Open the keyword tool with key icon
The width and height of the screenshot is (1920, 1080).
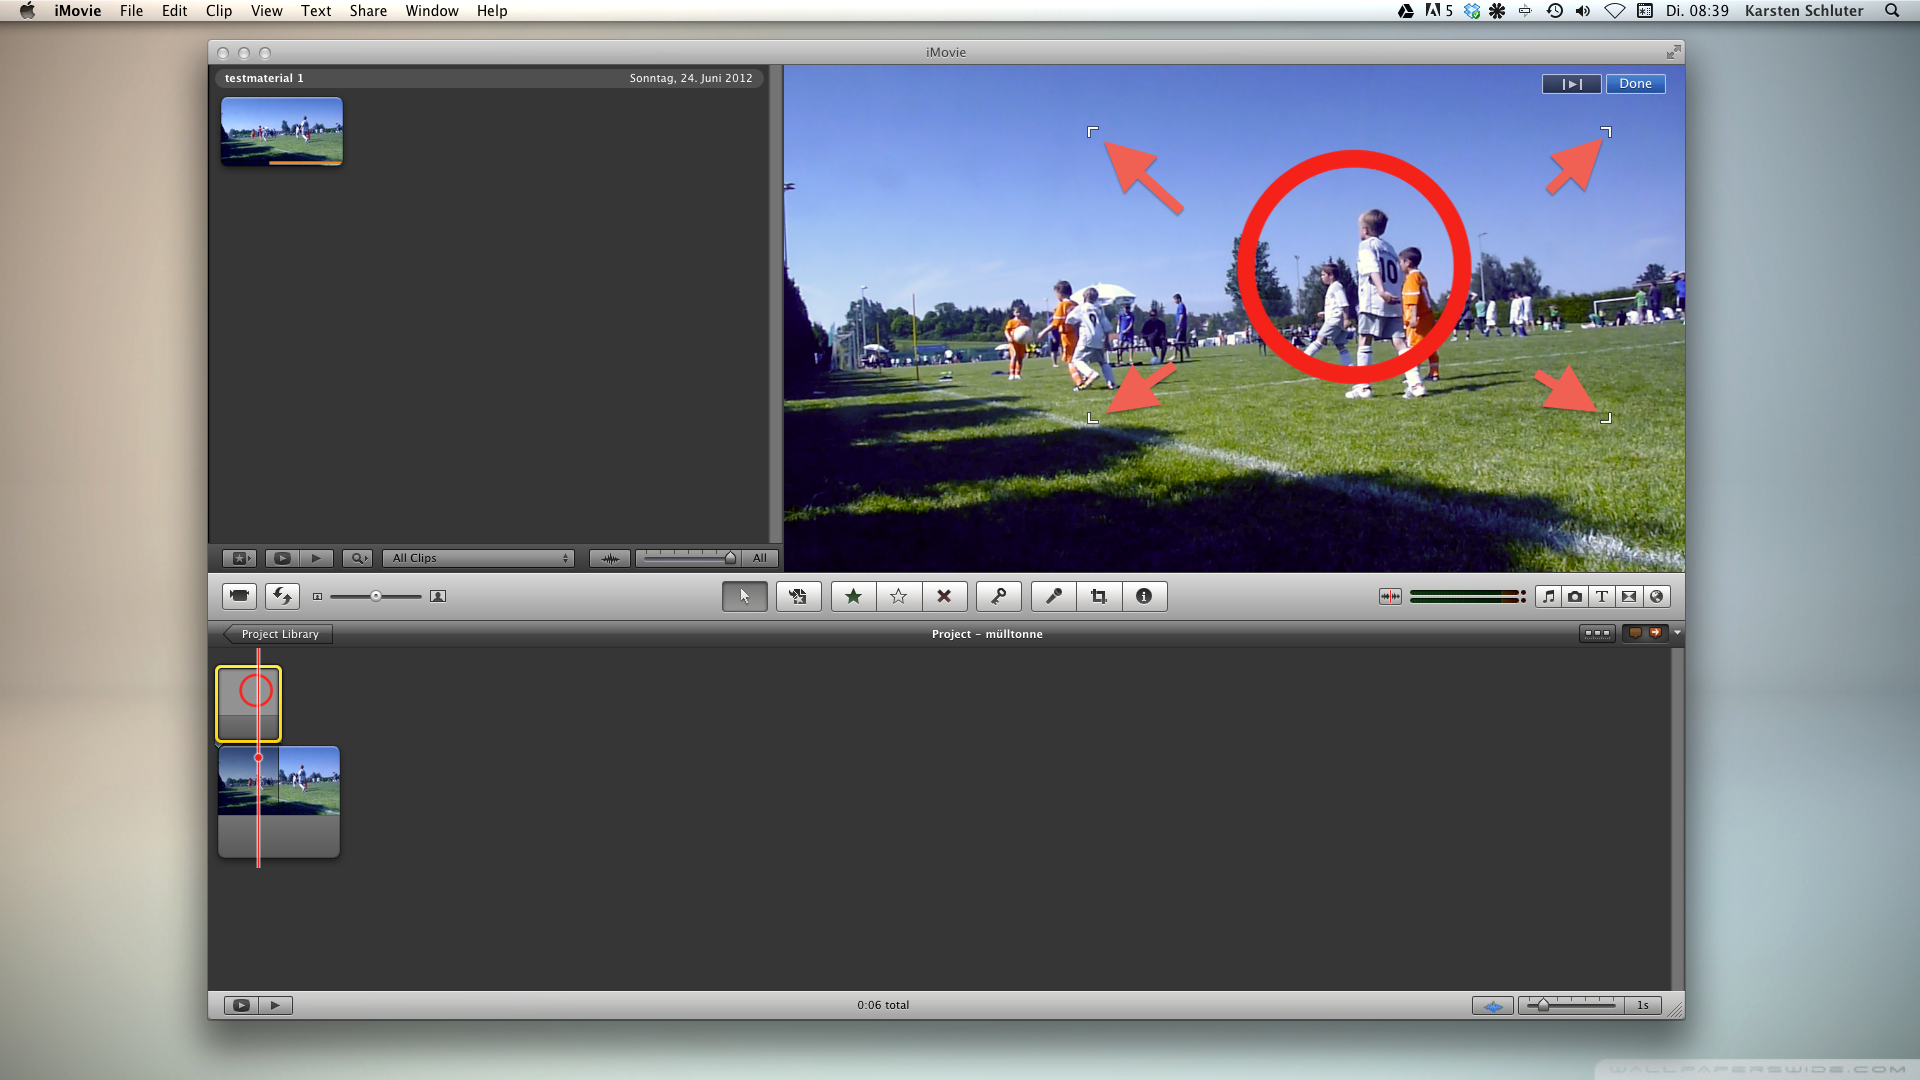click(998, 596)
